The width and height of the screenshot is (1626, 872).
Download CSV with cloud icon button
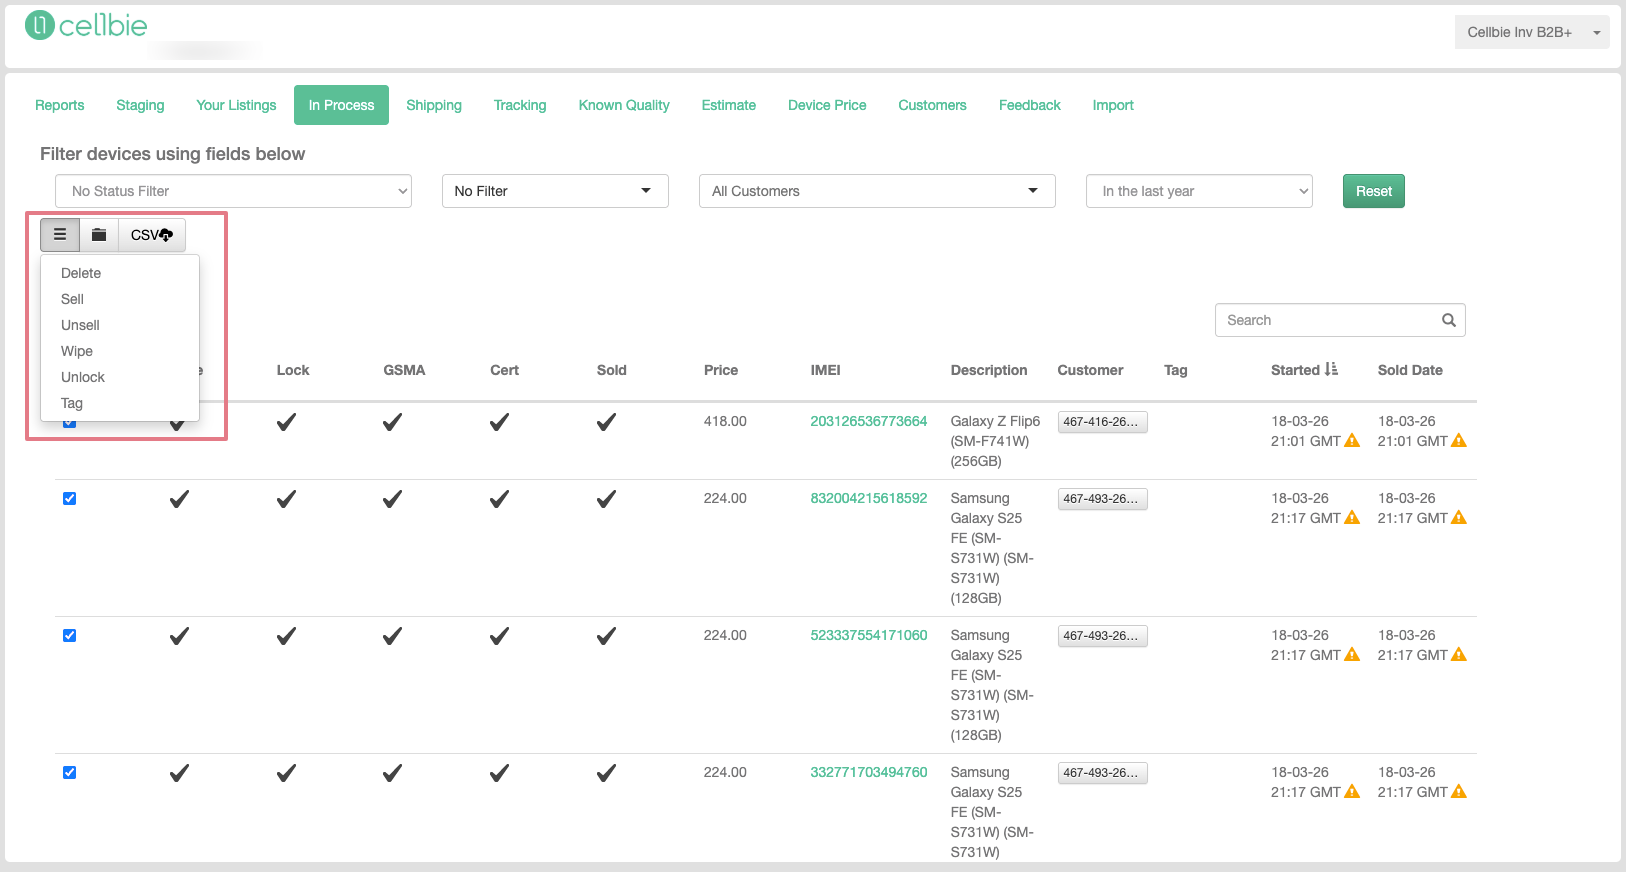pos(152,235)
